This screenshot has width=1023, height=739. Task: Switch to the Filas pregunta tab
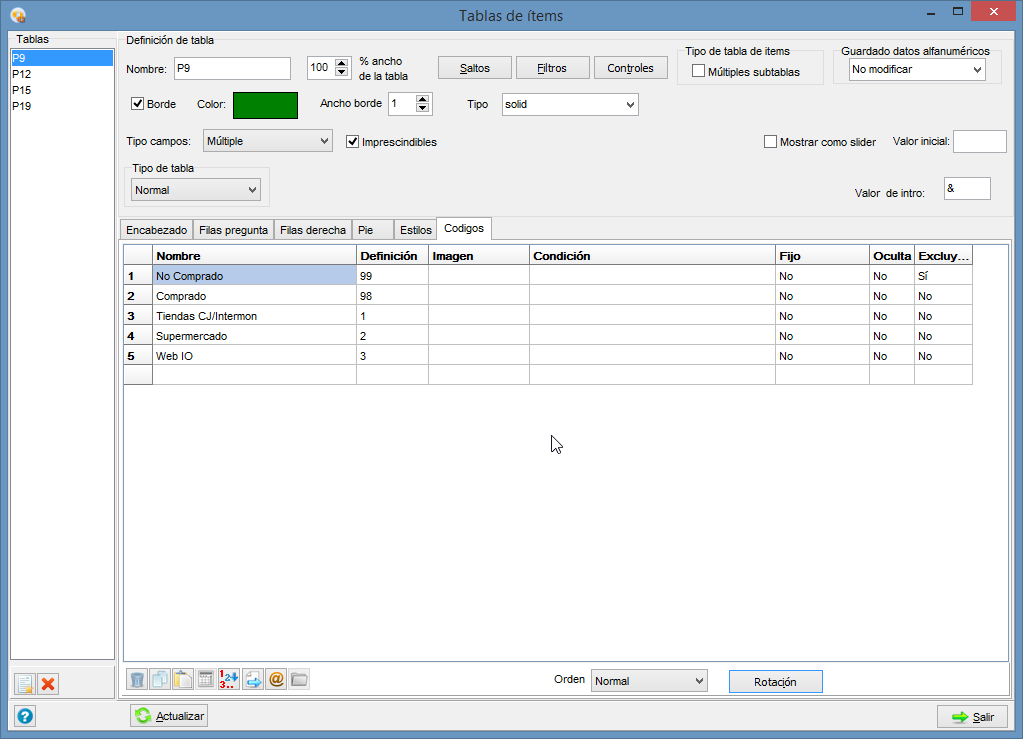233,230
